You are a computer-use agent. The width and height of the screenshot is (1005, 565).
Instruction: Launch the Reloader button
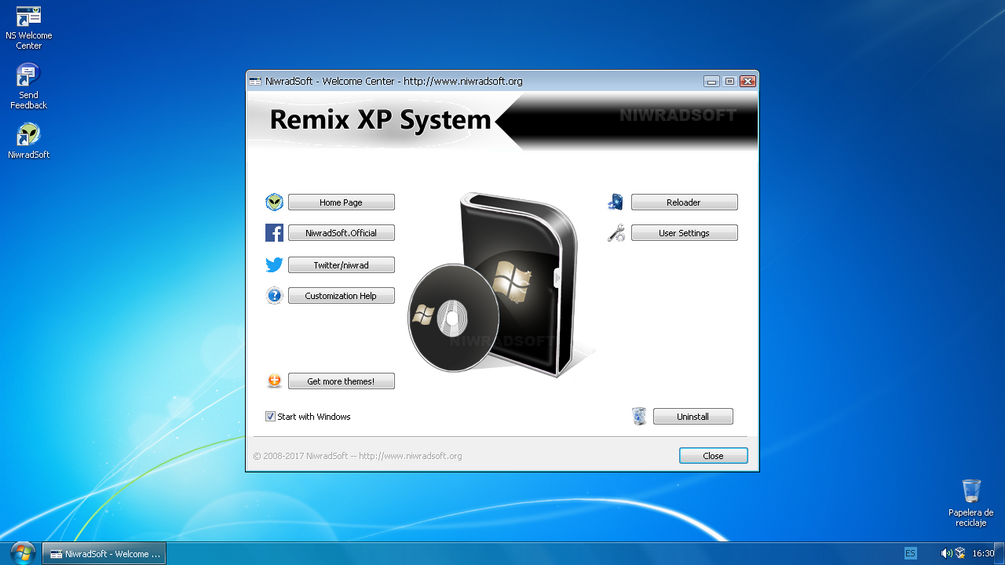(684, 202)
